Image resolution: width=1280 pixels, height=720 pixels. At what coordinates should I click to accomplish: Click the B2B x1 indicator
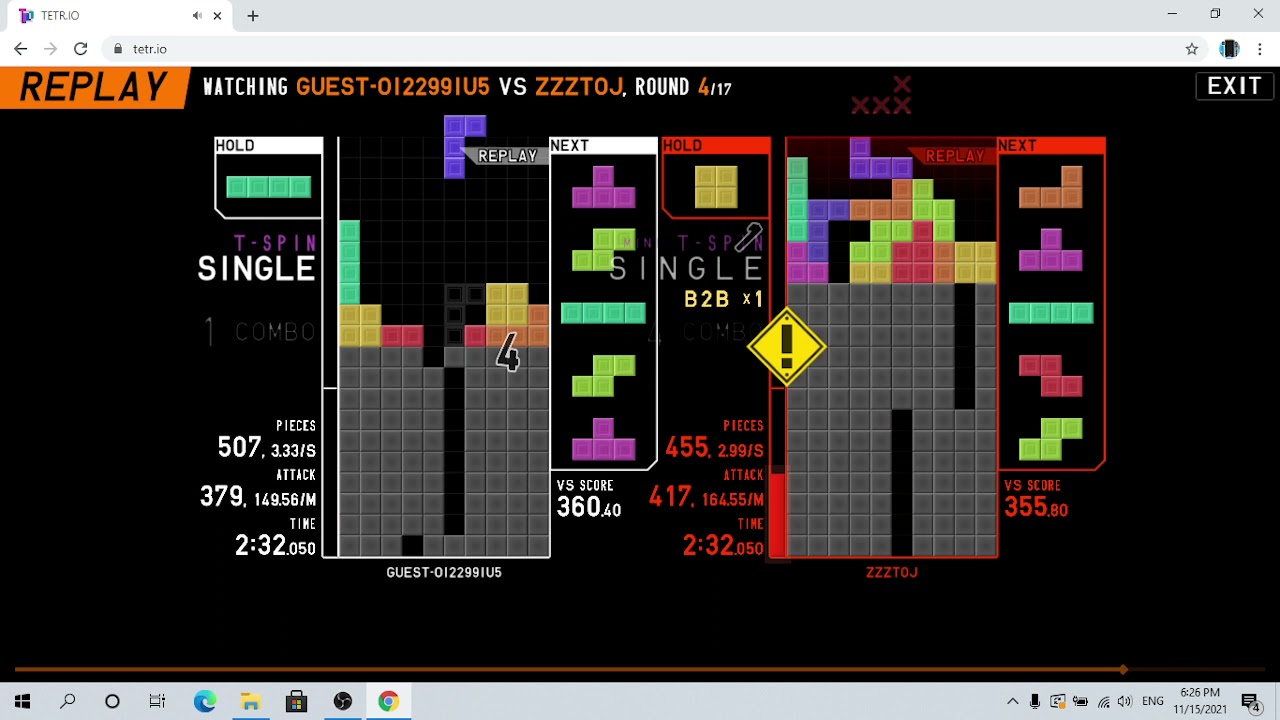[x=724, y=299]
